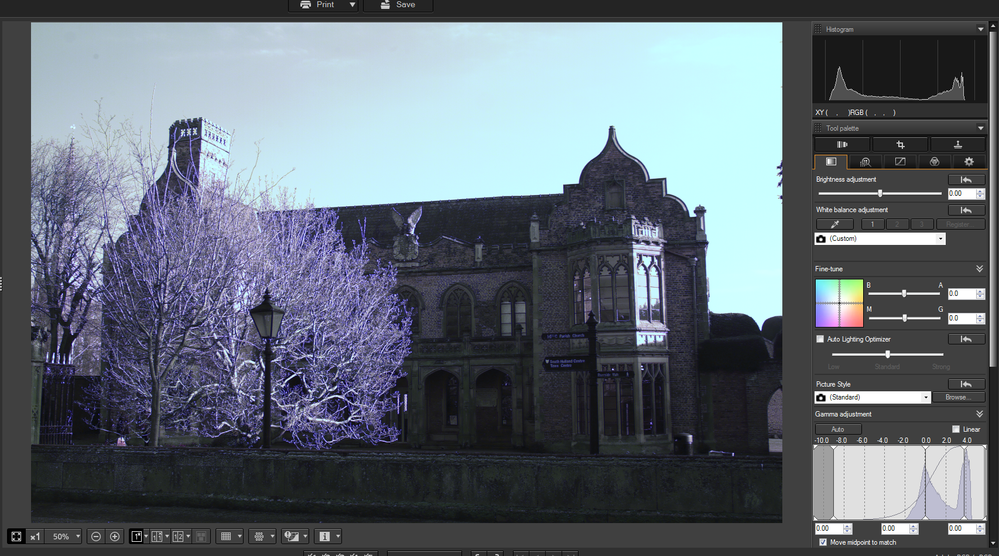Click the M-G fine-tune value field
Image resolution: width=999 pixels, height=556 pixels.
tap(961, 318)
